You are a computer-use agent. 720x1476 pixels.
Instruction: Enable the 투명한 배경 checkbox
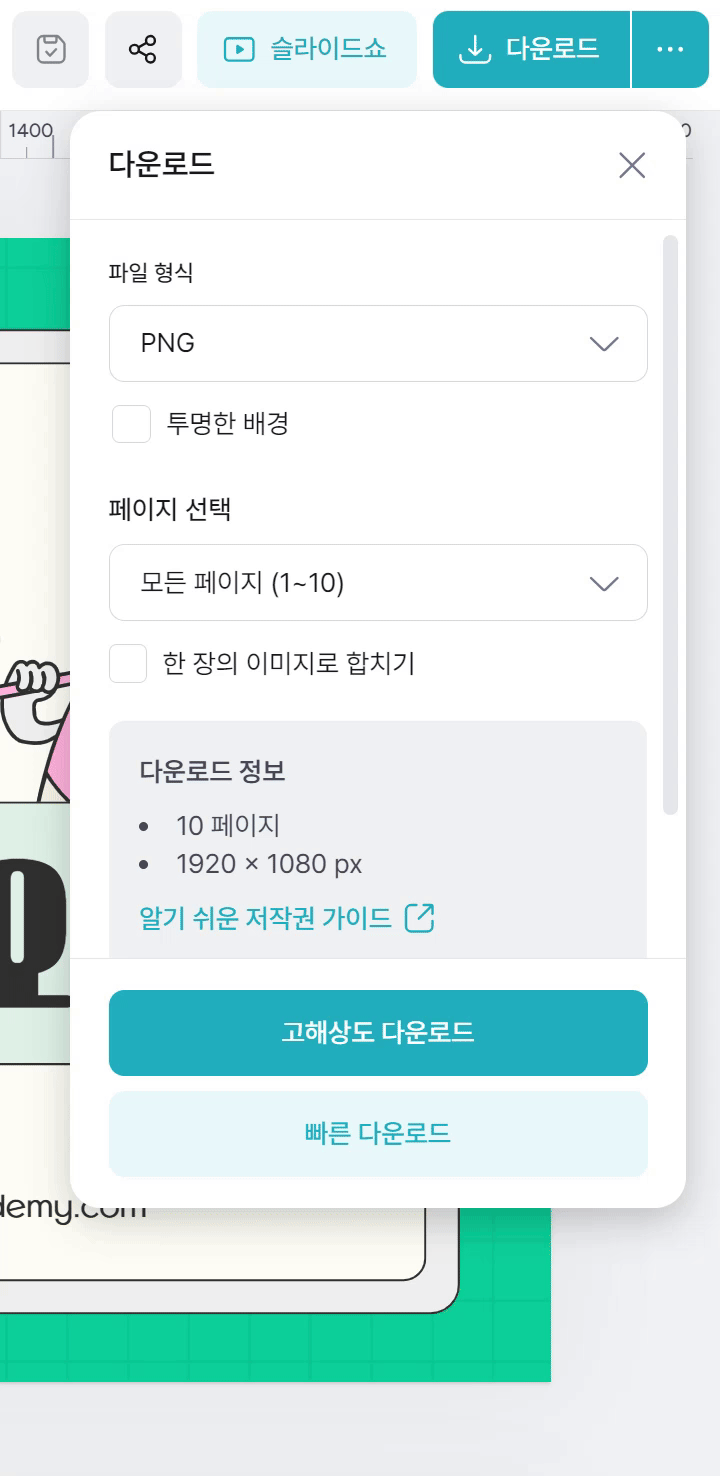click(x=131, y=424)
